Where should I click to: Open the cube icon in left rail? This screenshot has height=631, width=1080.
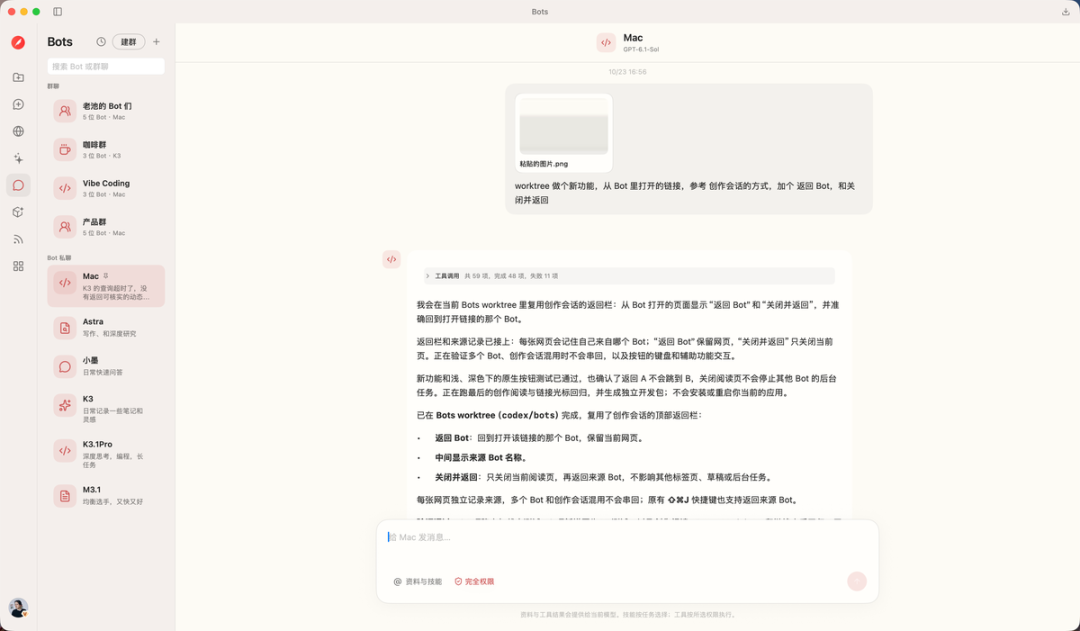pyautogui.click(x=19, y=212)
